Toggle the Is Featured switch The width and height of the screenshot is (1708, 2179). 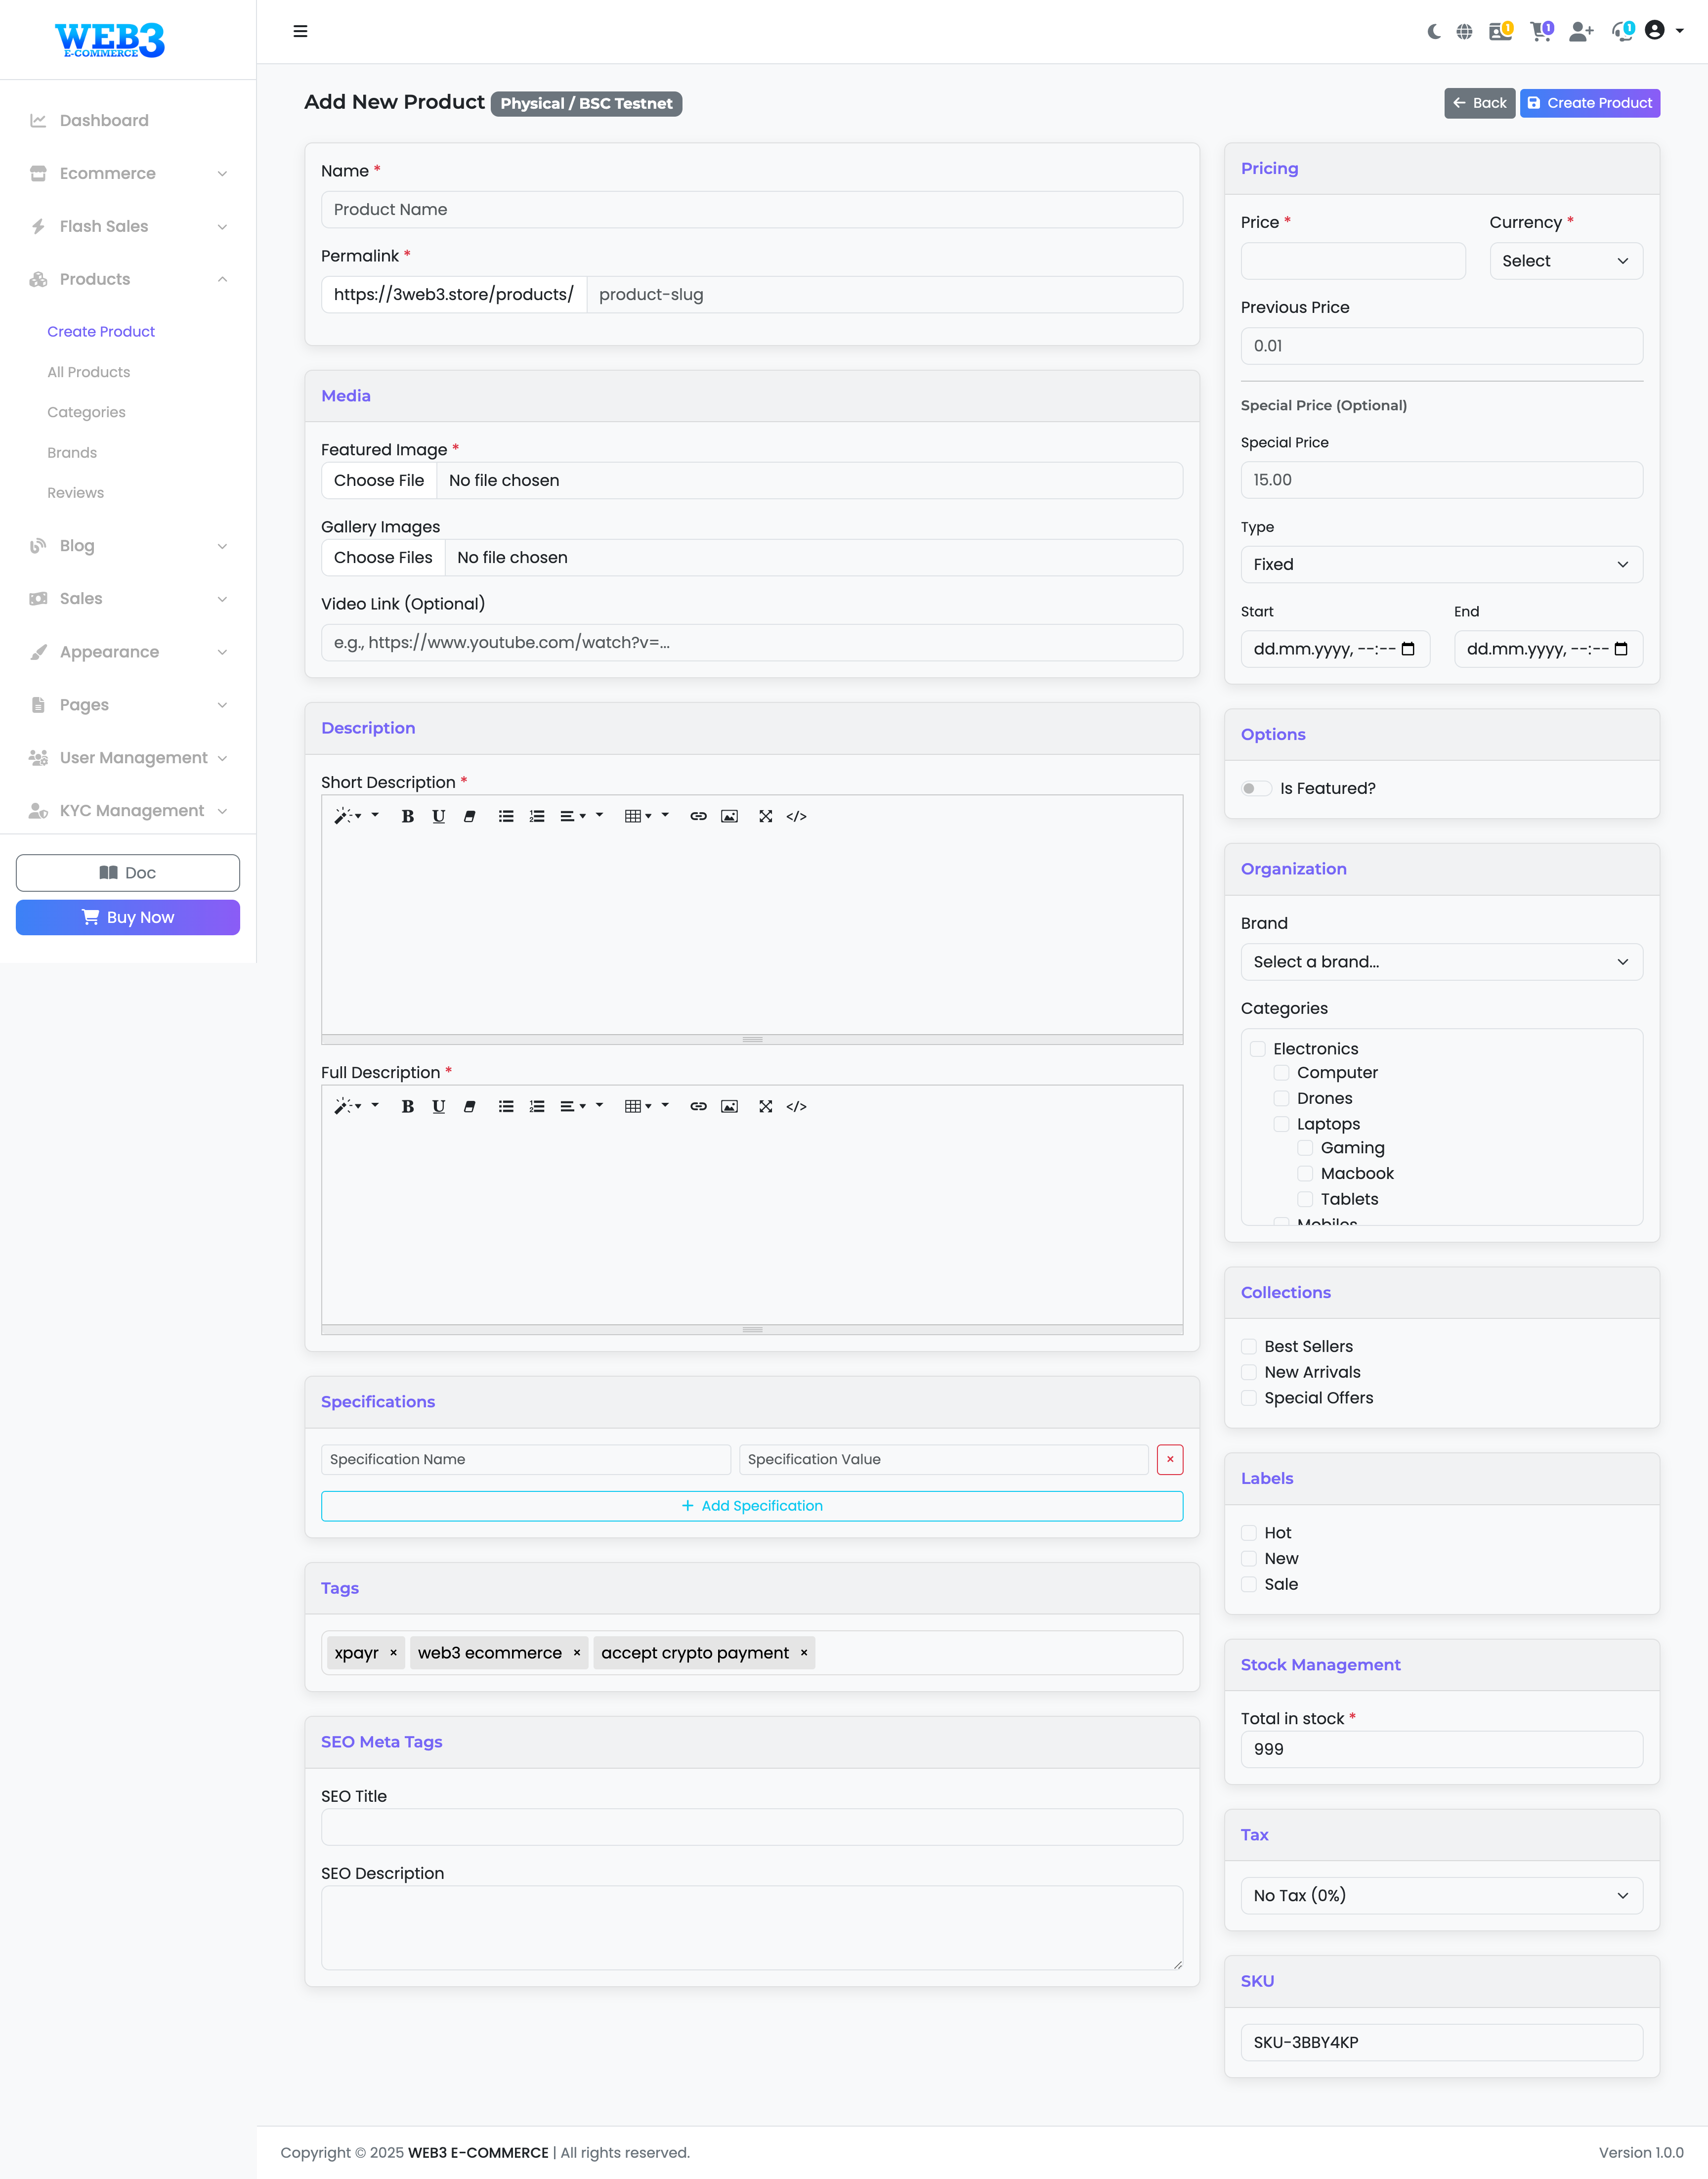click(x=1256, y=789)
